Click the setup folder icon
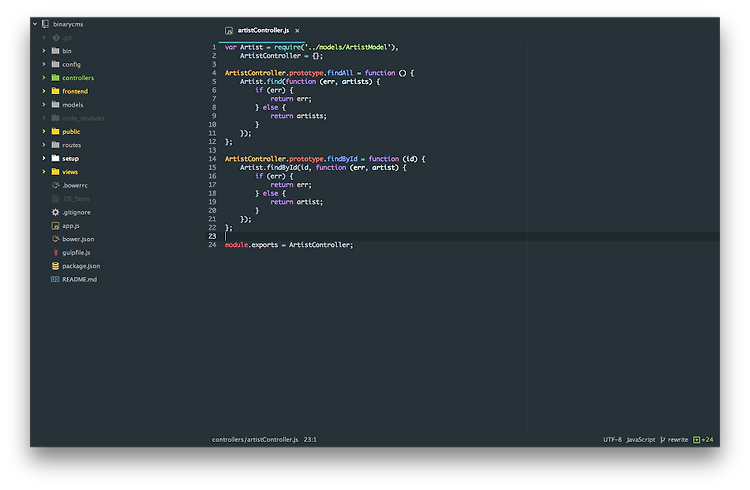The image size is (750, 490). click(x=55, y=158)
